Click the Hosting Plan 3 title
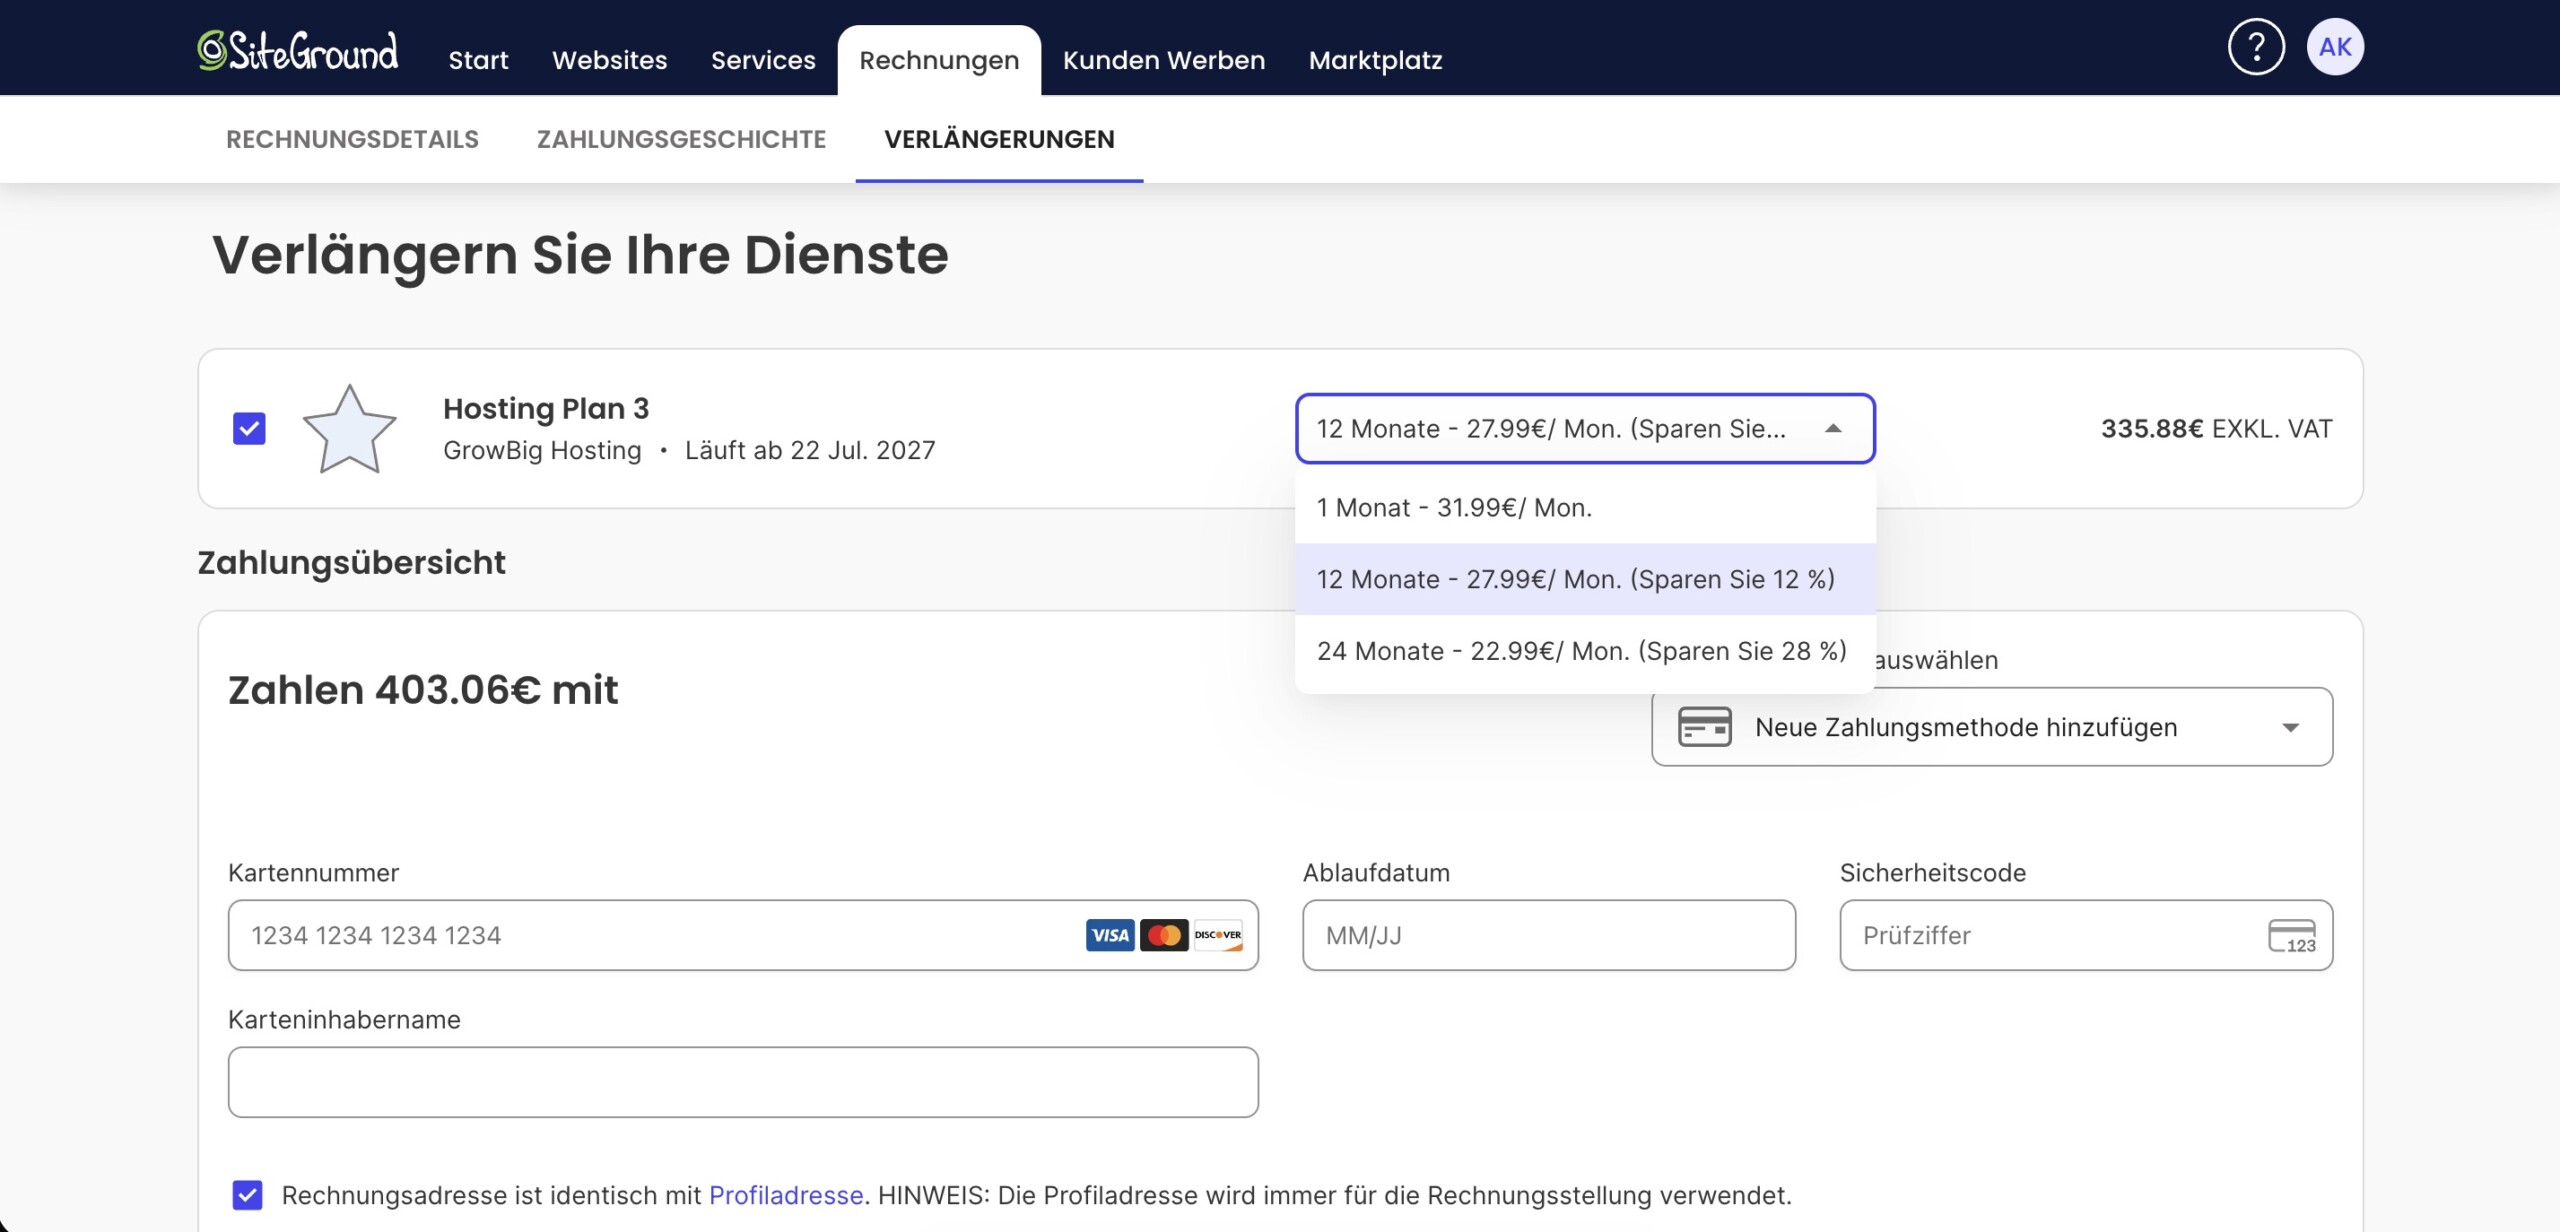Viewport: 2560px width, 1232px height. point(546,408)
